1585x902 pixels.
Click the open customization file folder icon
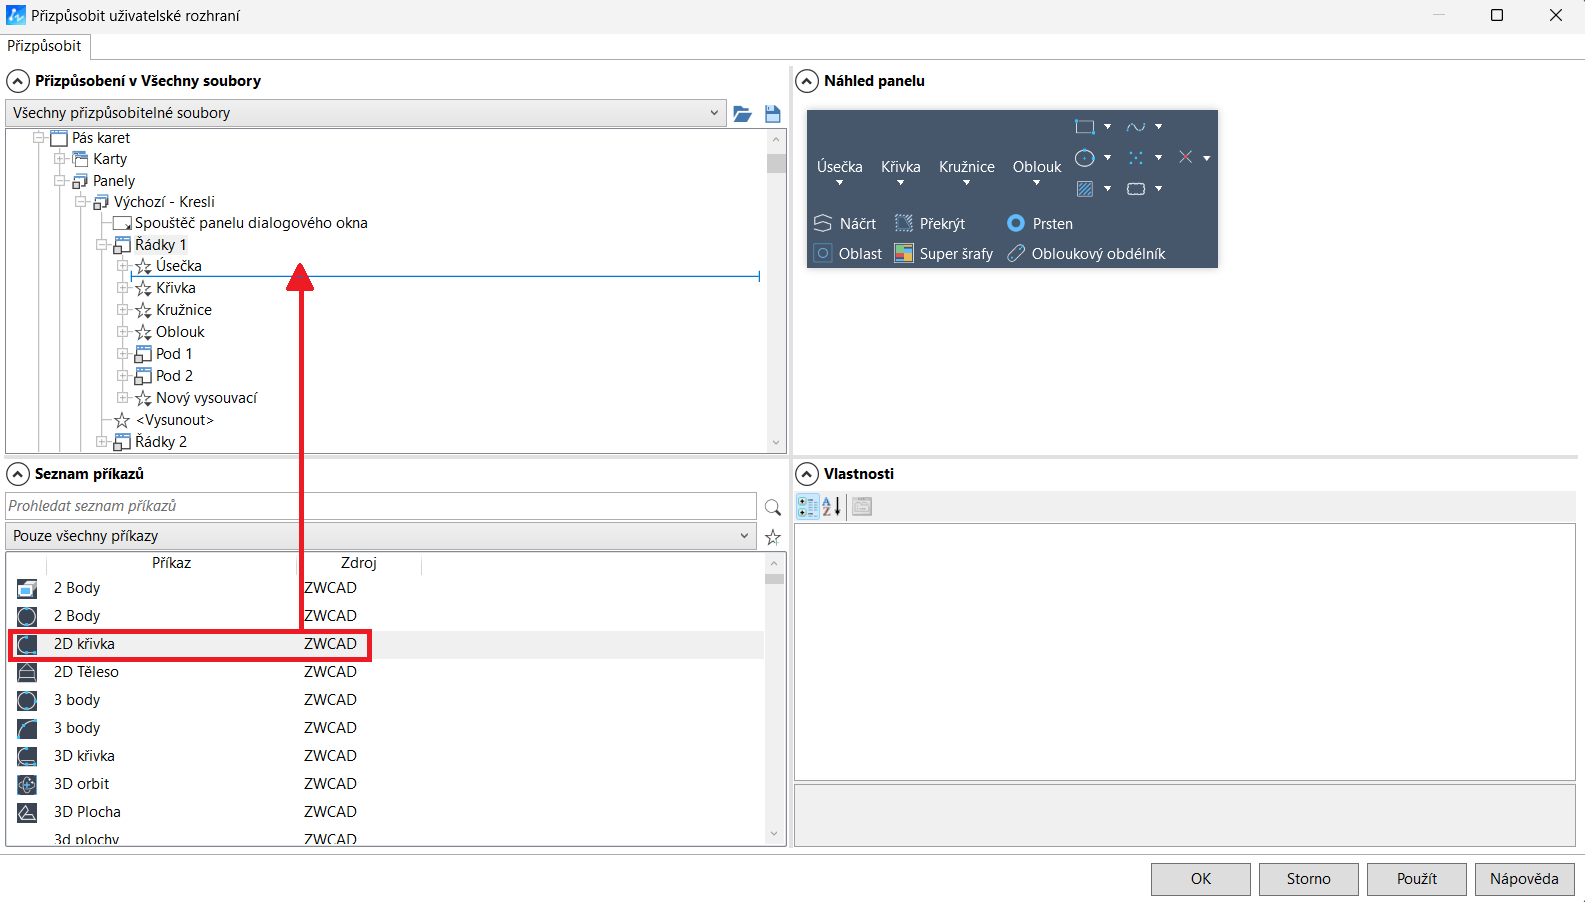742,114
